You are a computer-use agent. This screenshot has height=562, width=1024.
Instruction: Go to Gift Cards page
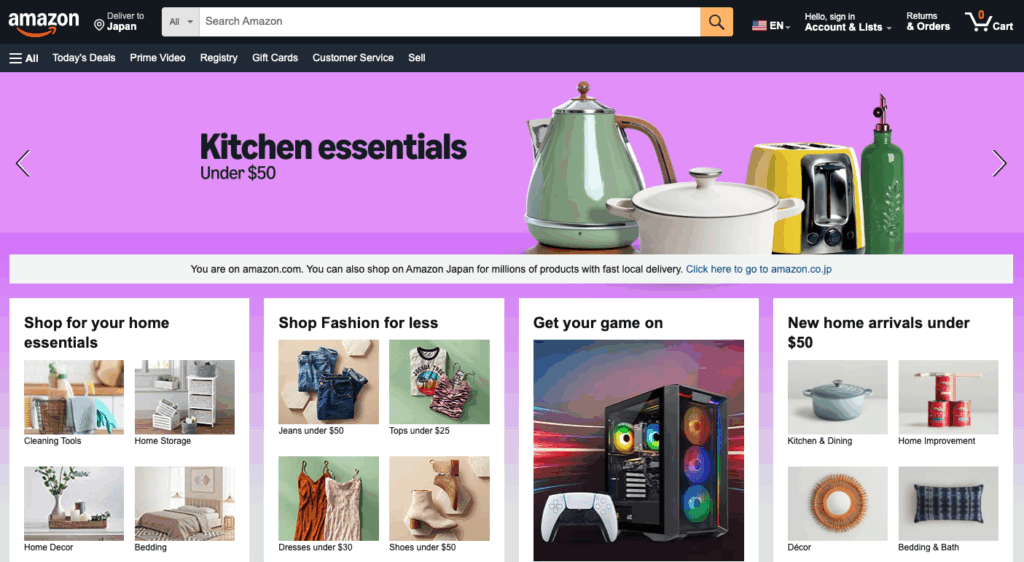coord(275,58)
